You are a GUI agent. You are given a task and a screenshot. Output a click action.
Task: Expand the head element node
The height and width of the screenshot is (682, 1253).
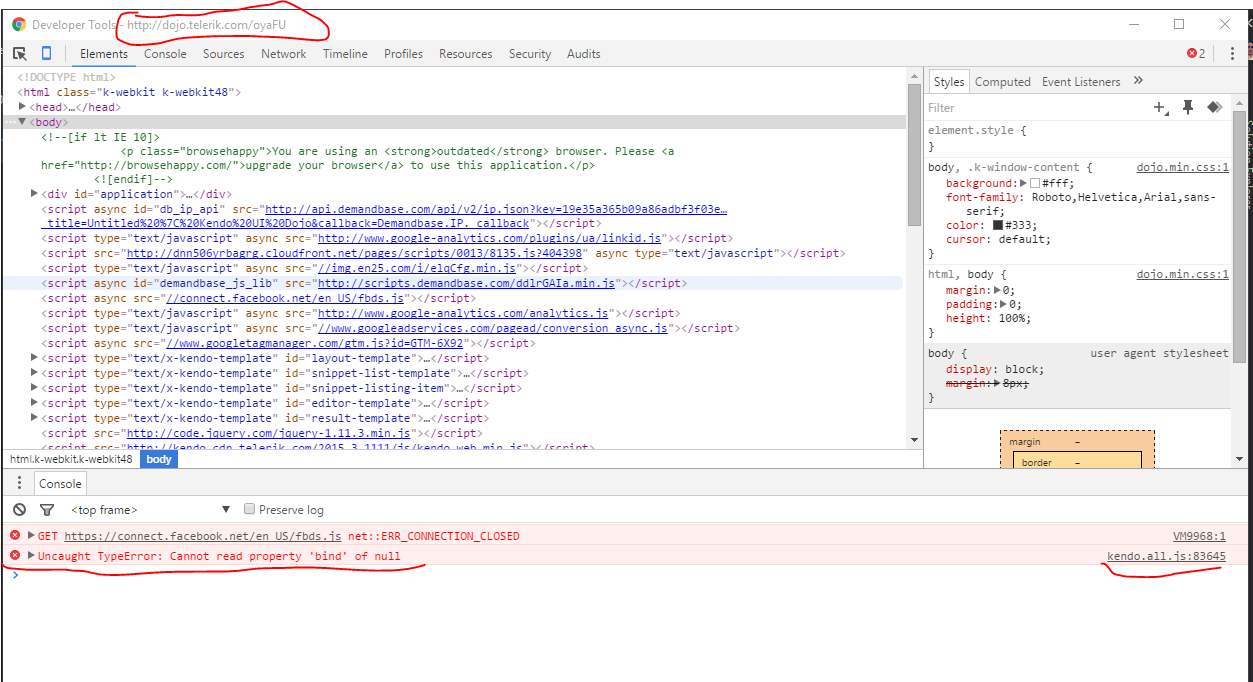(23, 106)
